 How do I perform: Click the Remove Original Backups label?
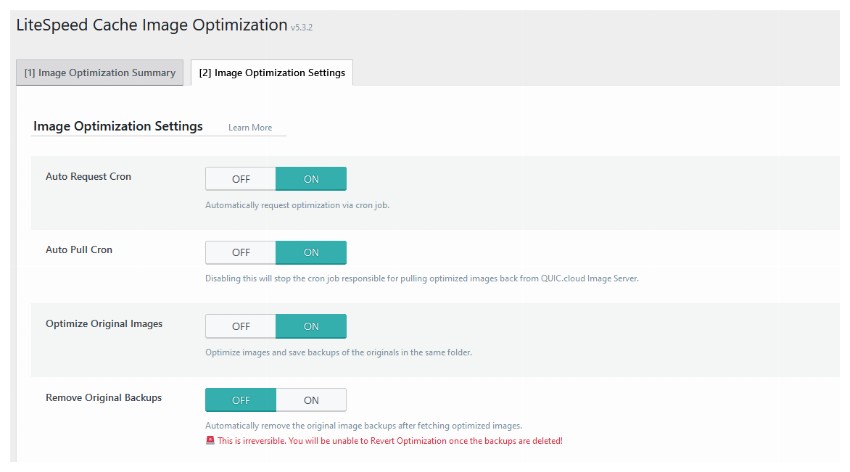(104, 397)
